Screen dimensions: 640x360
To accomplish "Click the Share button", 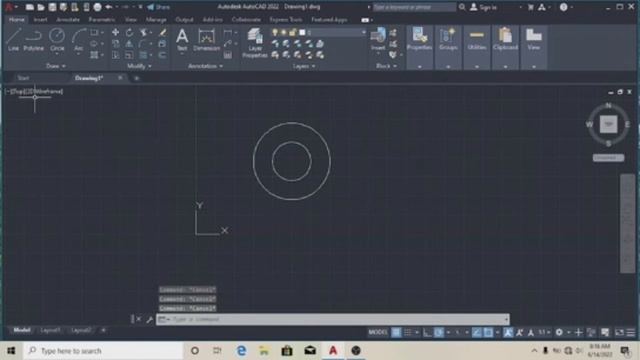I will coord(158,7).
